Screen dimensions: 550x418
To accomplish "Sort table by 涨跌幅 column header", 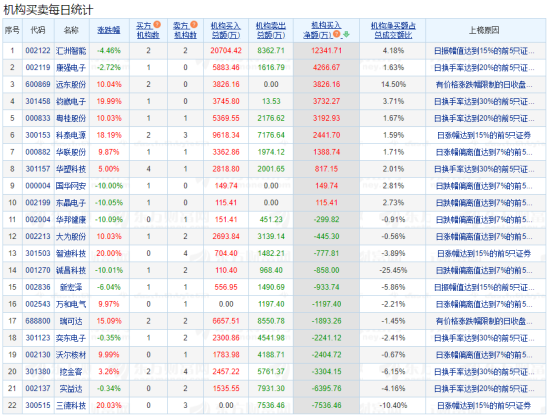I will pos(109,30).
